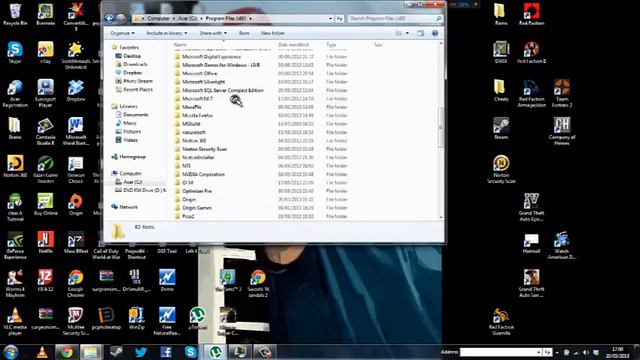Open Skype desktop shortcut
Screen dimensions: 640x360
coord(15,53)
